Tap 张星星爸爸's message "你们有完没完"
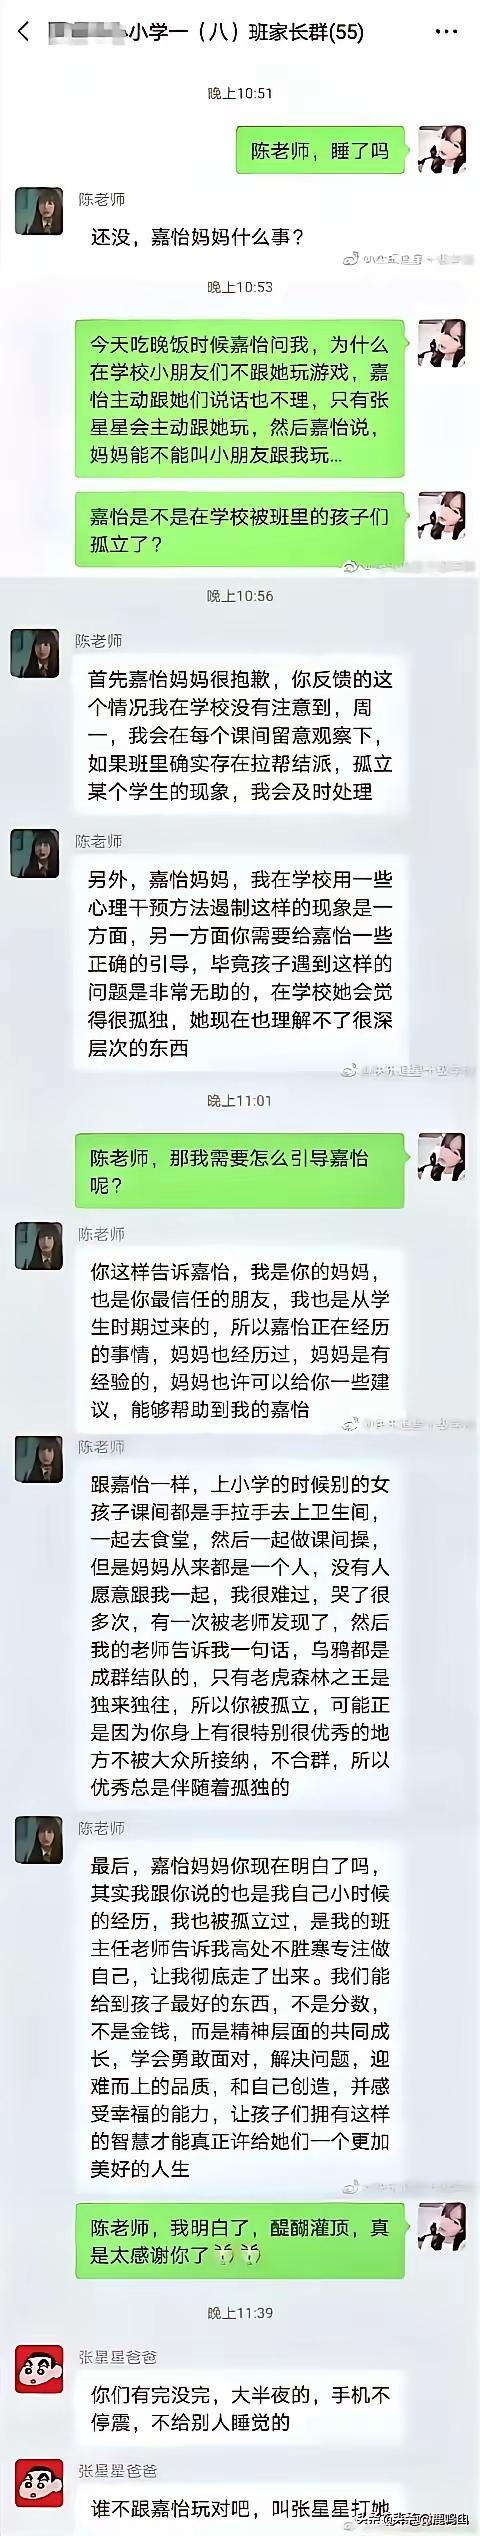 coord(240,2409)
